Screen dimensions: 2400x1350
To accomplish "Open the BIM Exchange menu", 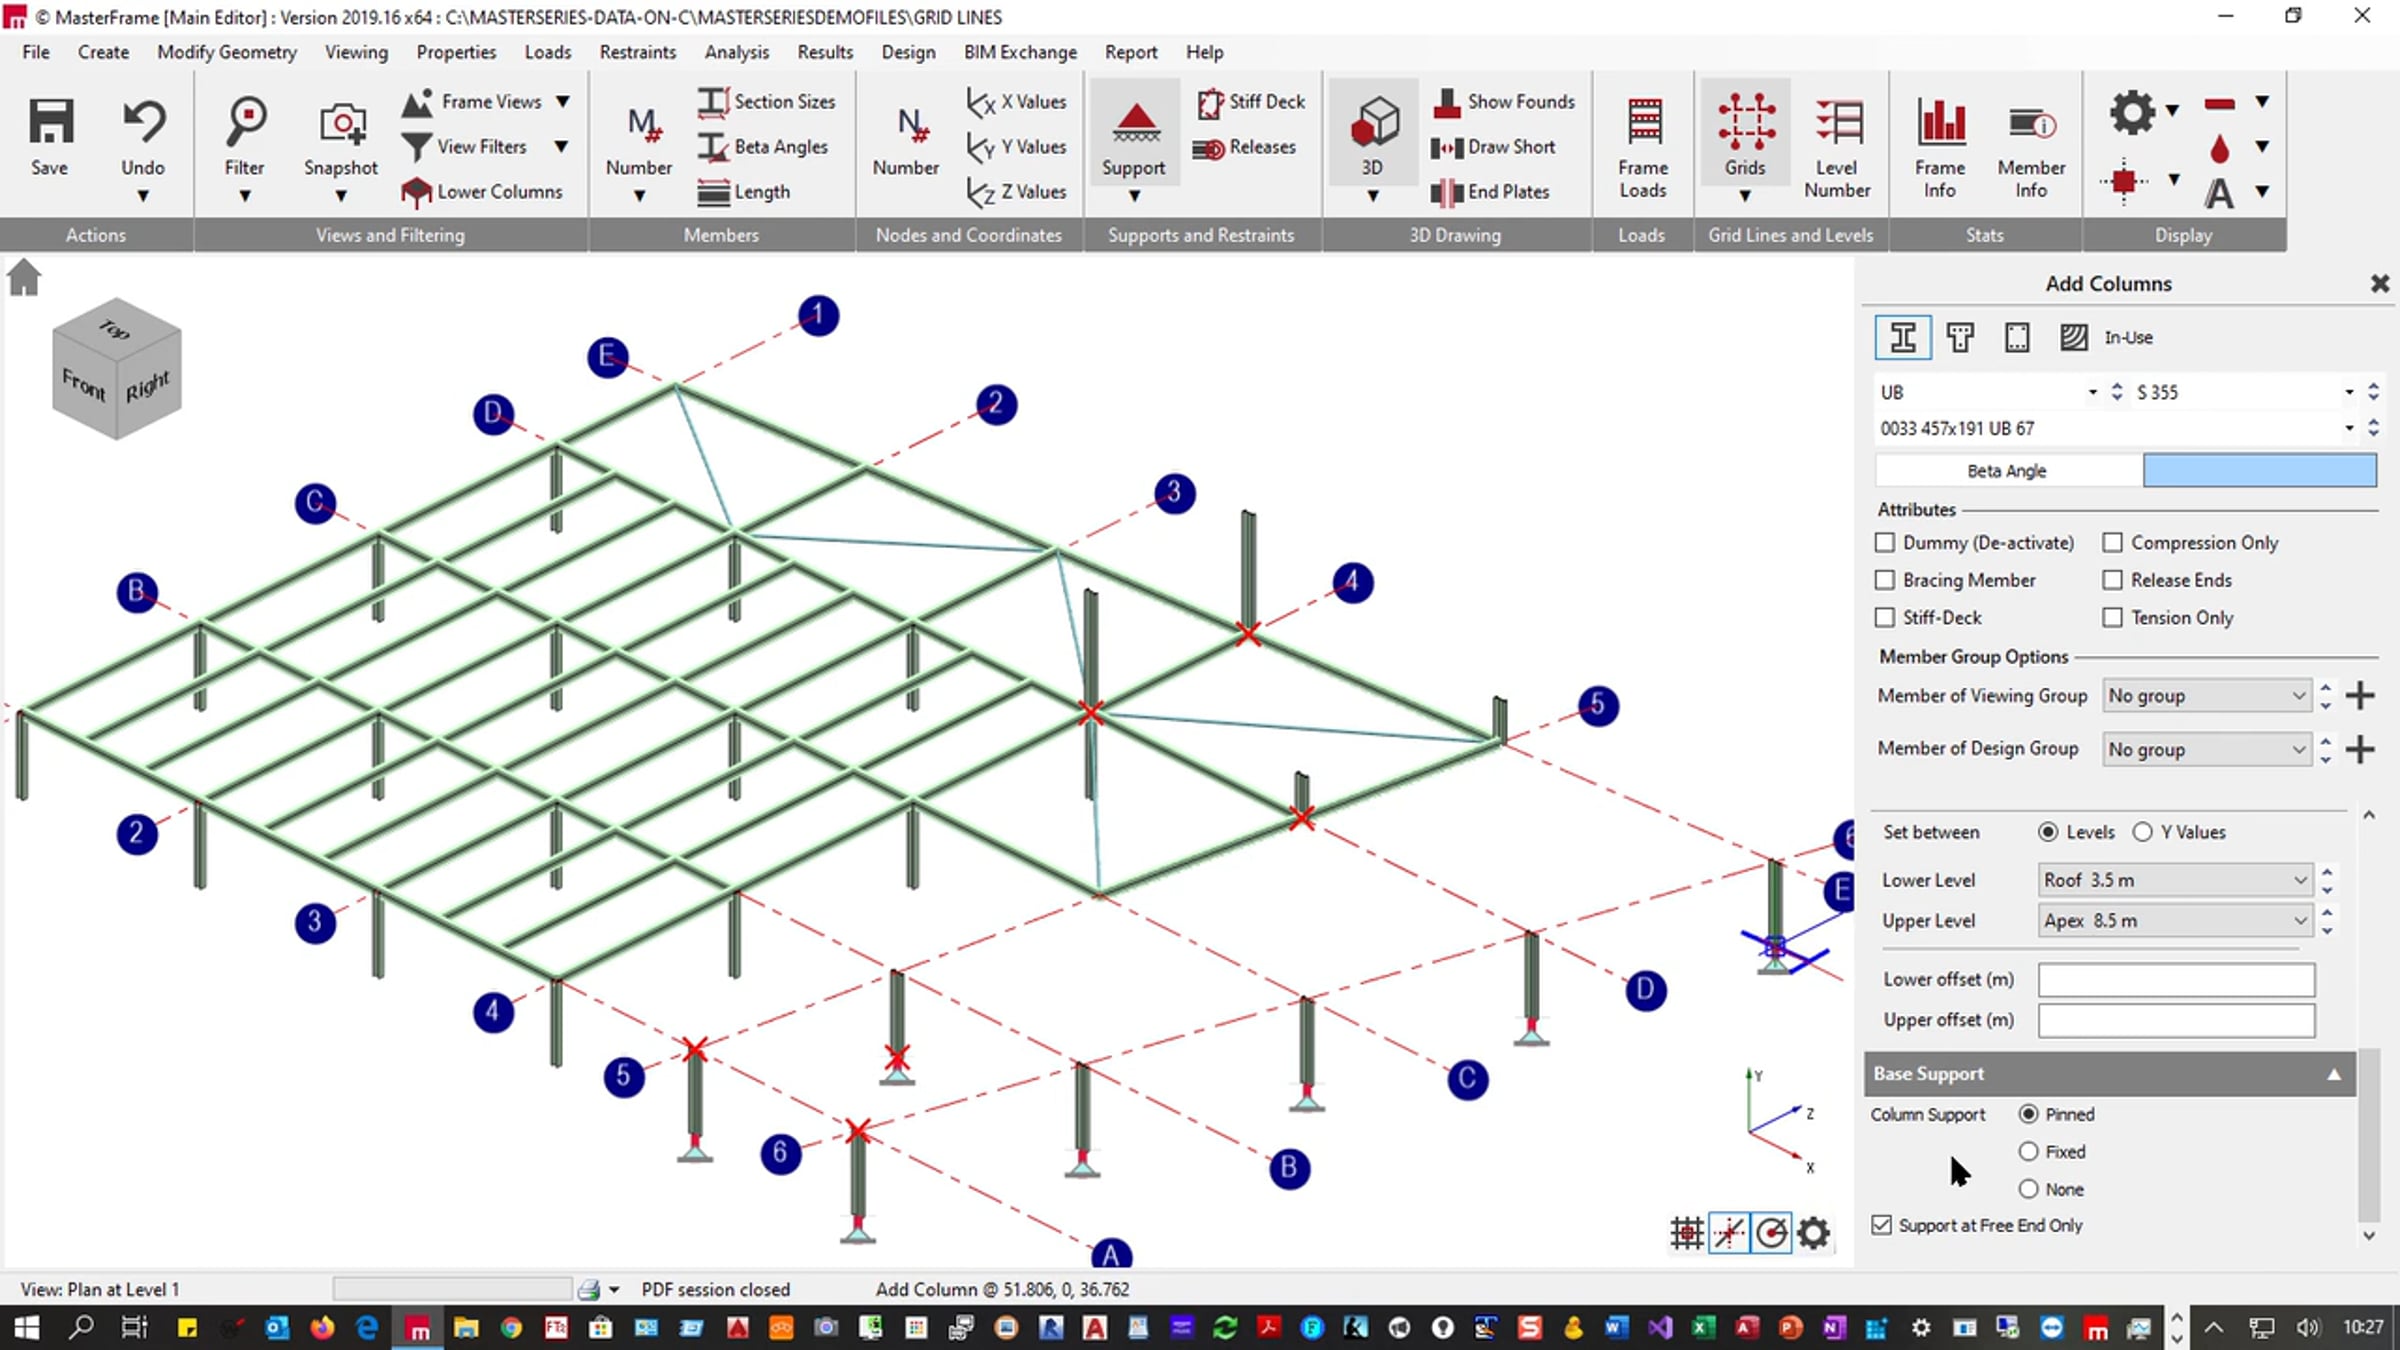I will pos(1020,52).
